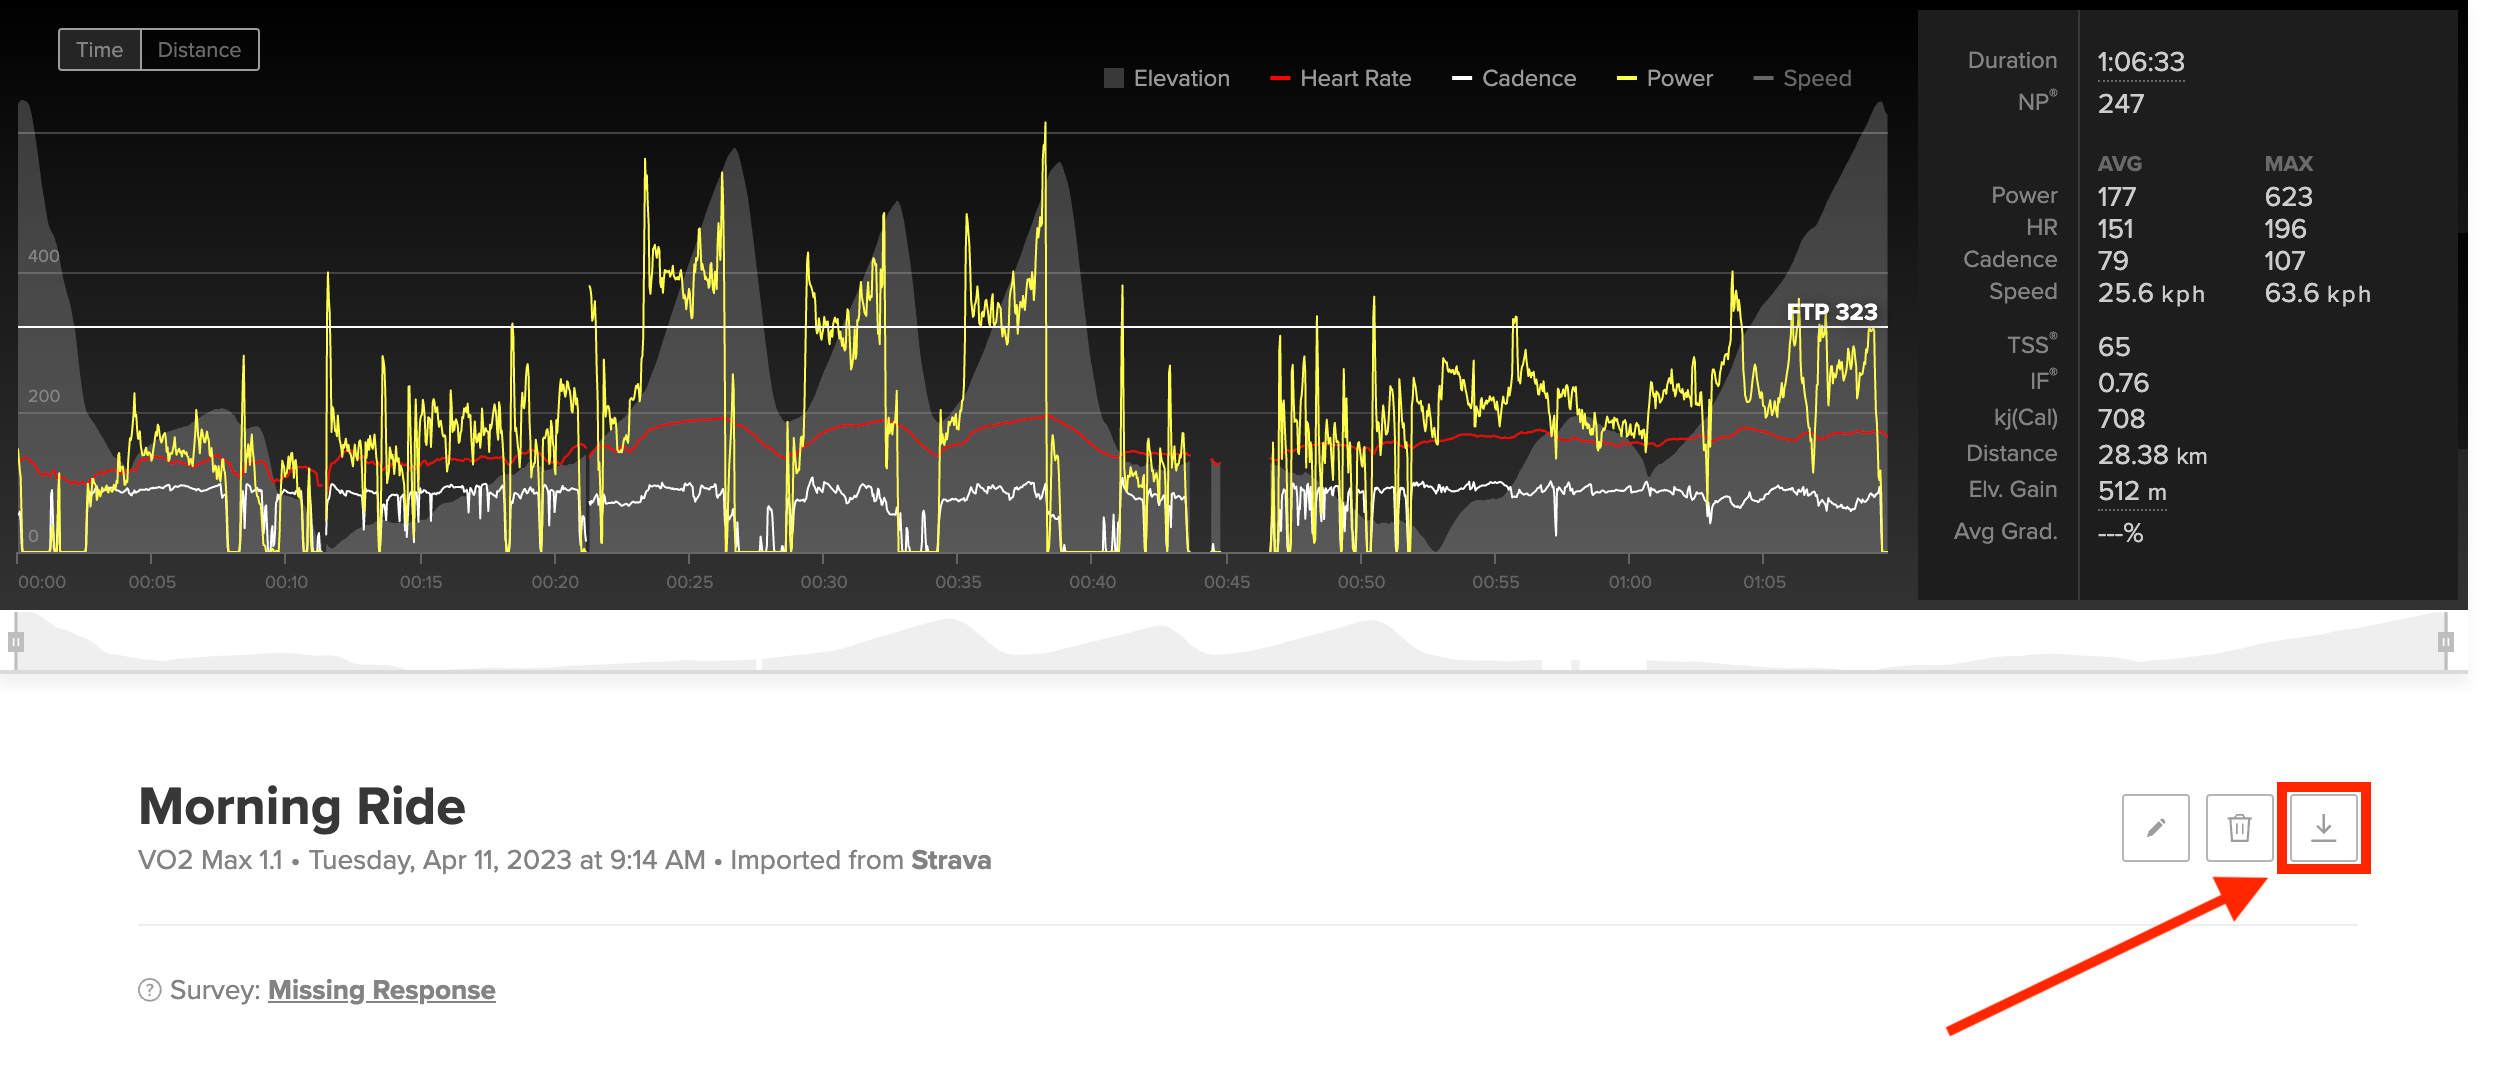Screen dimensions: 2498x1070
Task: Toggle Heart Rate series in legend
Action: tap(1340, 78)
